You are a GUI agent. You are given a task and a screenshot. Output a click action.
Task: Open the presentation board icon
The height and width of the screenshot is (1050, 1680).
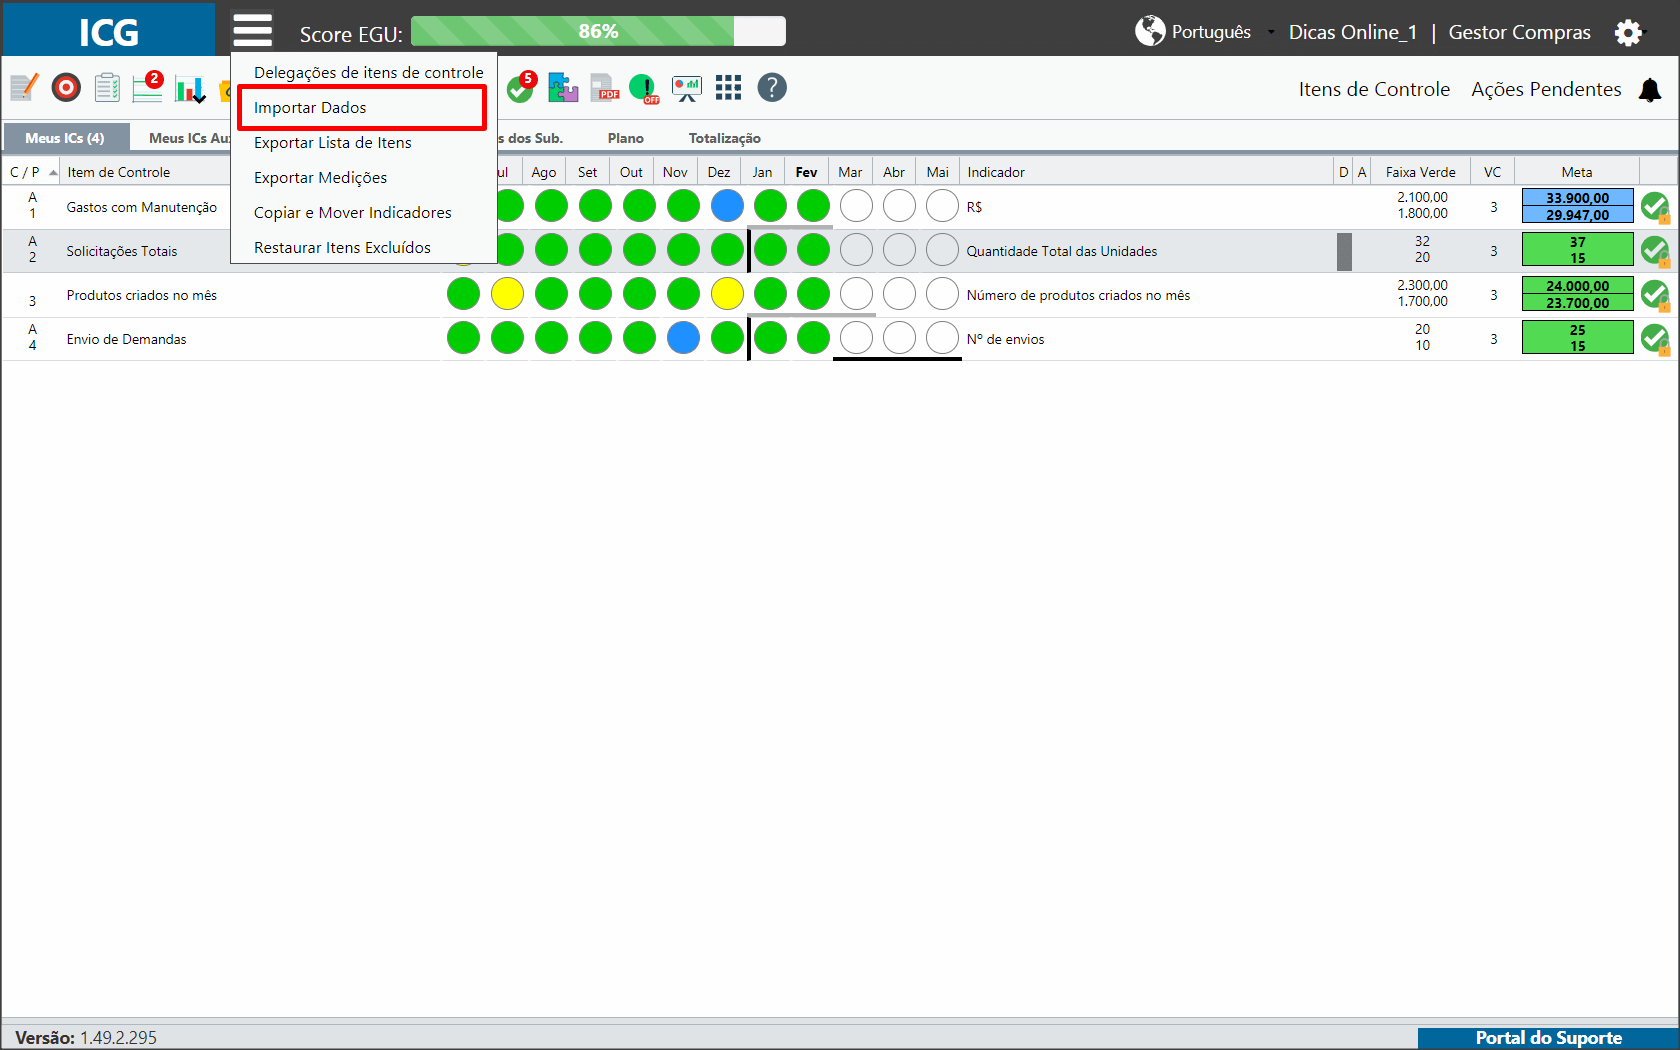(x=687, y=88)
